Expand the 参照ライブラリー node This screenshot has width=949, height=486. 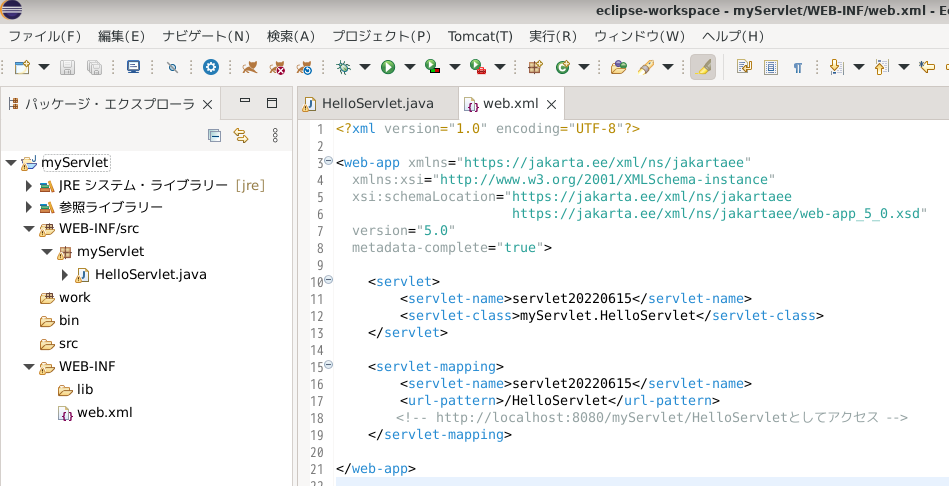(x=28, y=208)
